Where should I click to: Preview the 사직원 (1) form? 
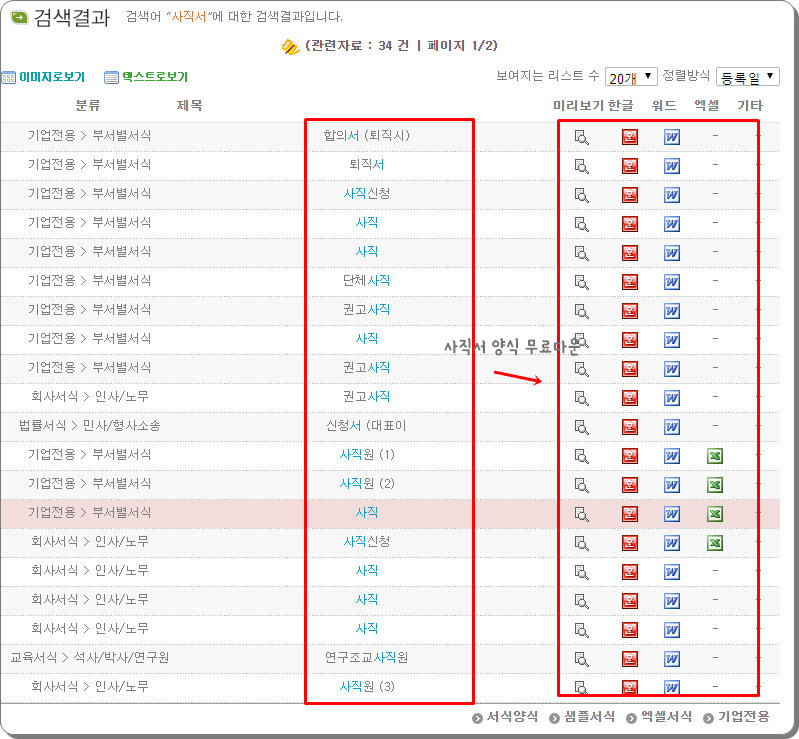(581, 456)
